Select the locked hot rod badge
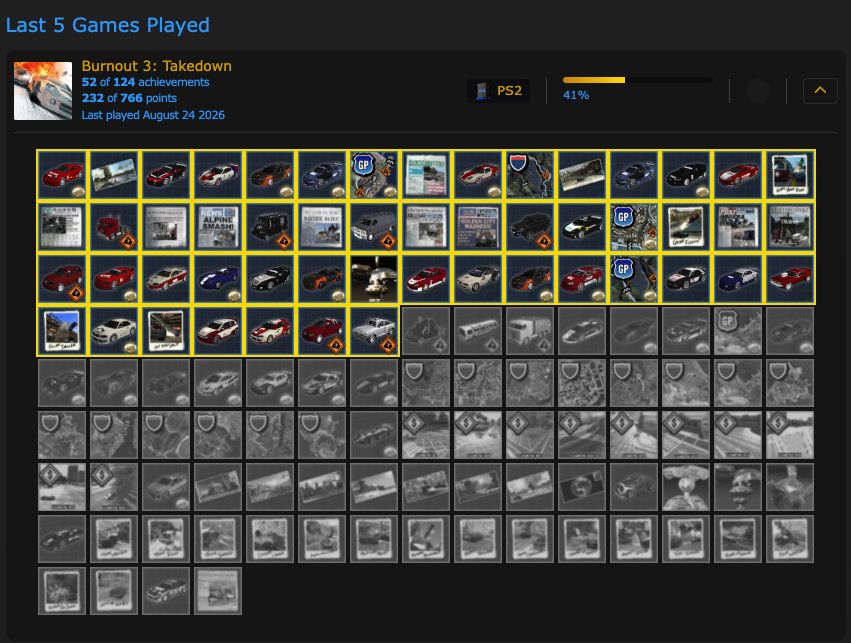 pyautogui.click(x=634, y=487)
